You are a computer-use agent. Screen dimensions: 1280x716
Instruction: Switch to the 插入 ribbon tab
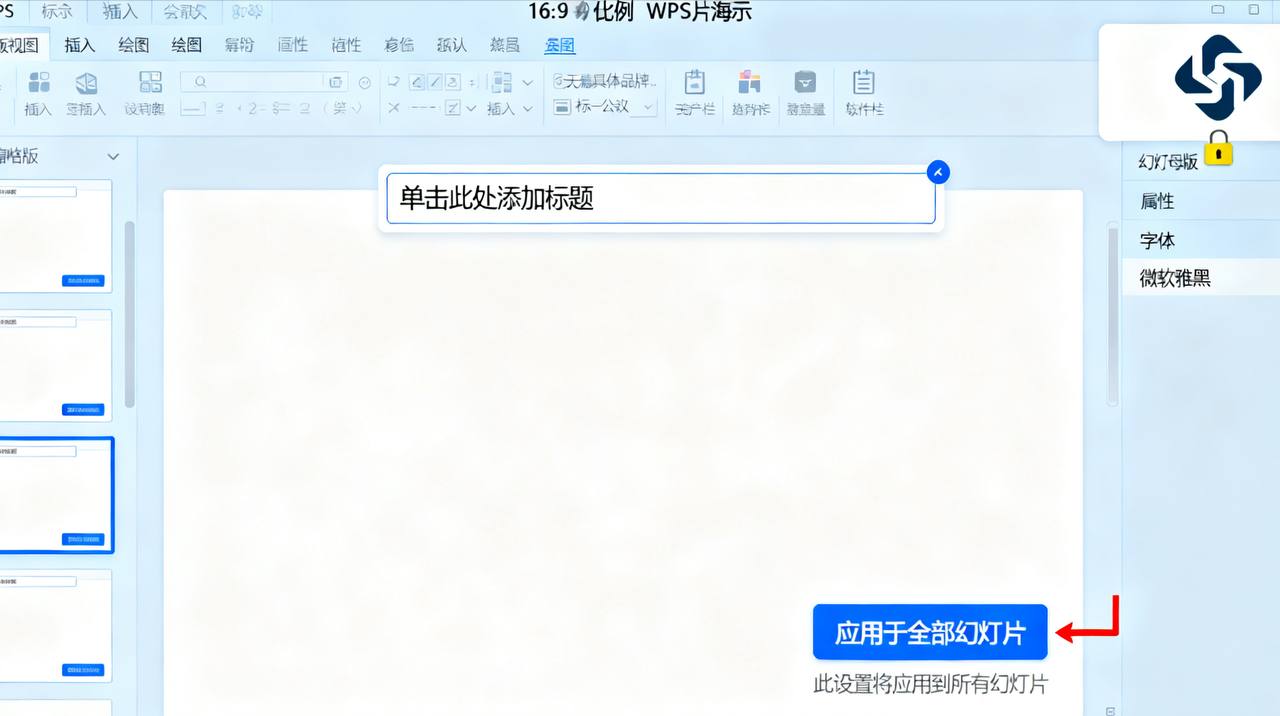(x=79, y=45)
